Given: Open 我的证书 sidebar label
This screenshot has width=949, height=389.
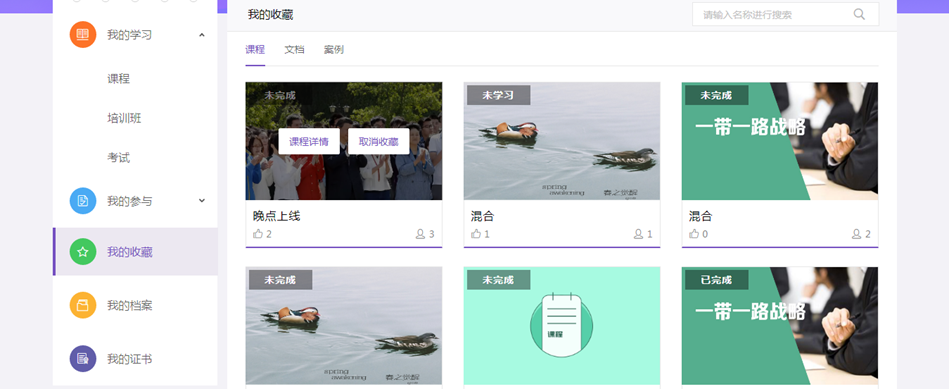Looking at the screenshot, I should click(130, 359).
